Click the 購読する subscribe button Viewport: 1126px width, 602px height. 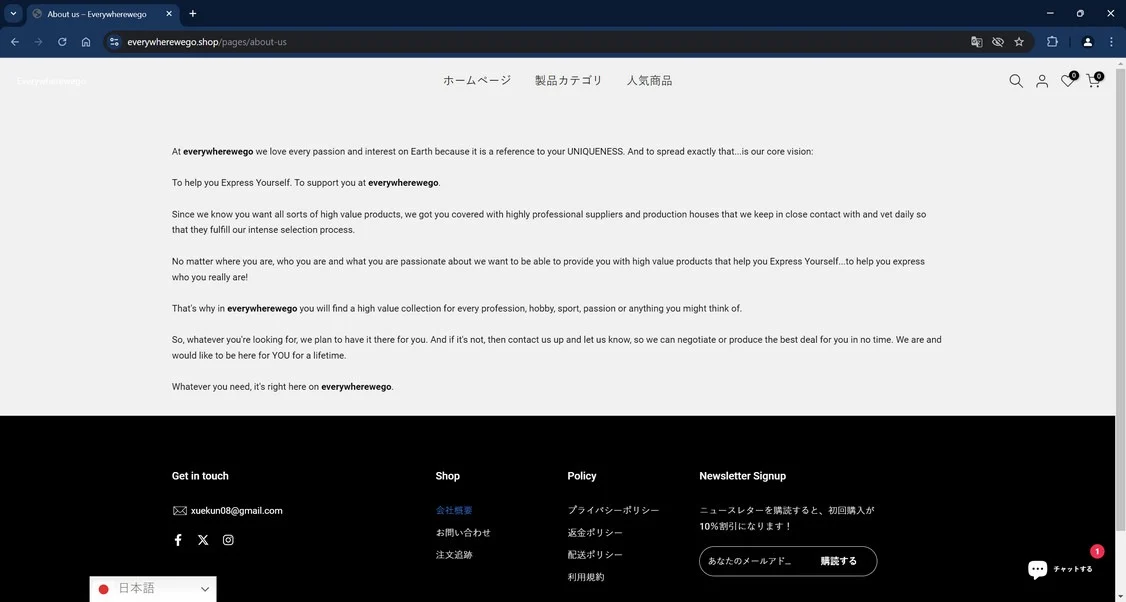(x=839, y=561)
